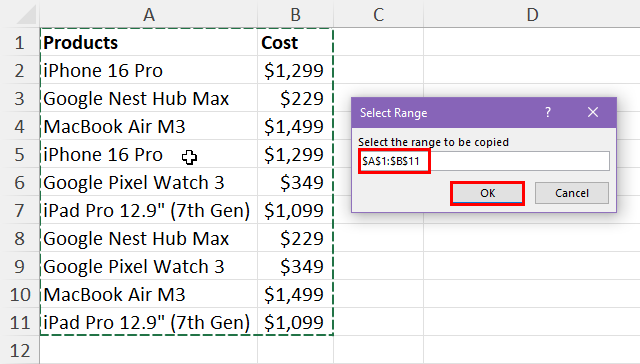Screen dimensions: 640x364
Task: Click the Products header cell
Action: tap(149, 42)
